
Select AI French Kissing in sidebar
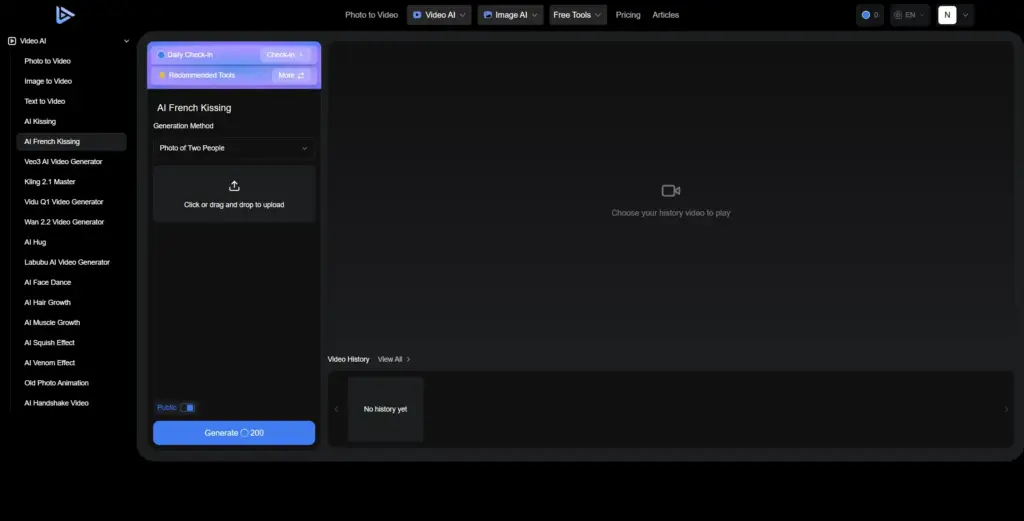pos(71,142)
